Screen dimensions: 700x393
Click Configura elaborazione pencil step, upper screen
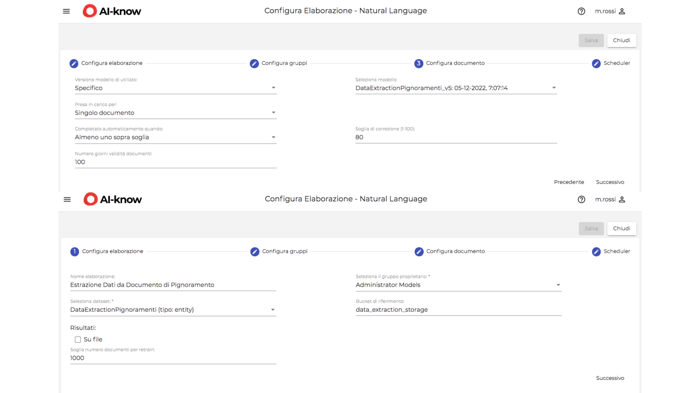tap(74, 63)
